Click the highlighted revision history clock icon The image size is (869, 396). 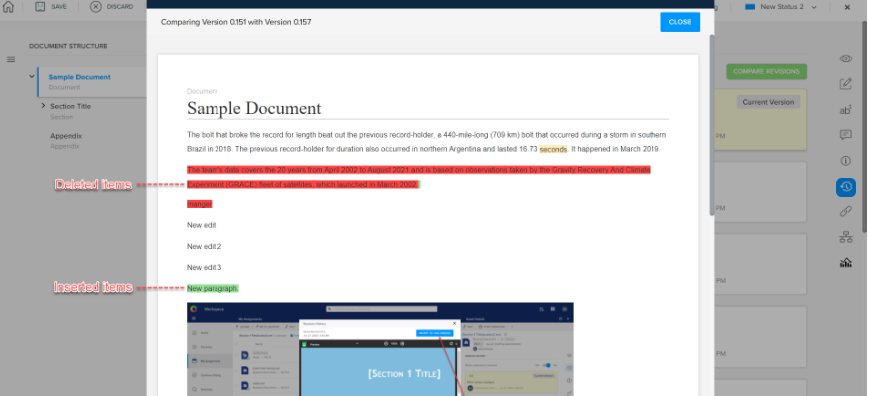click(846, 188)
